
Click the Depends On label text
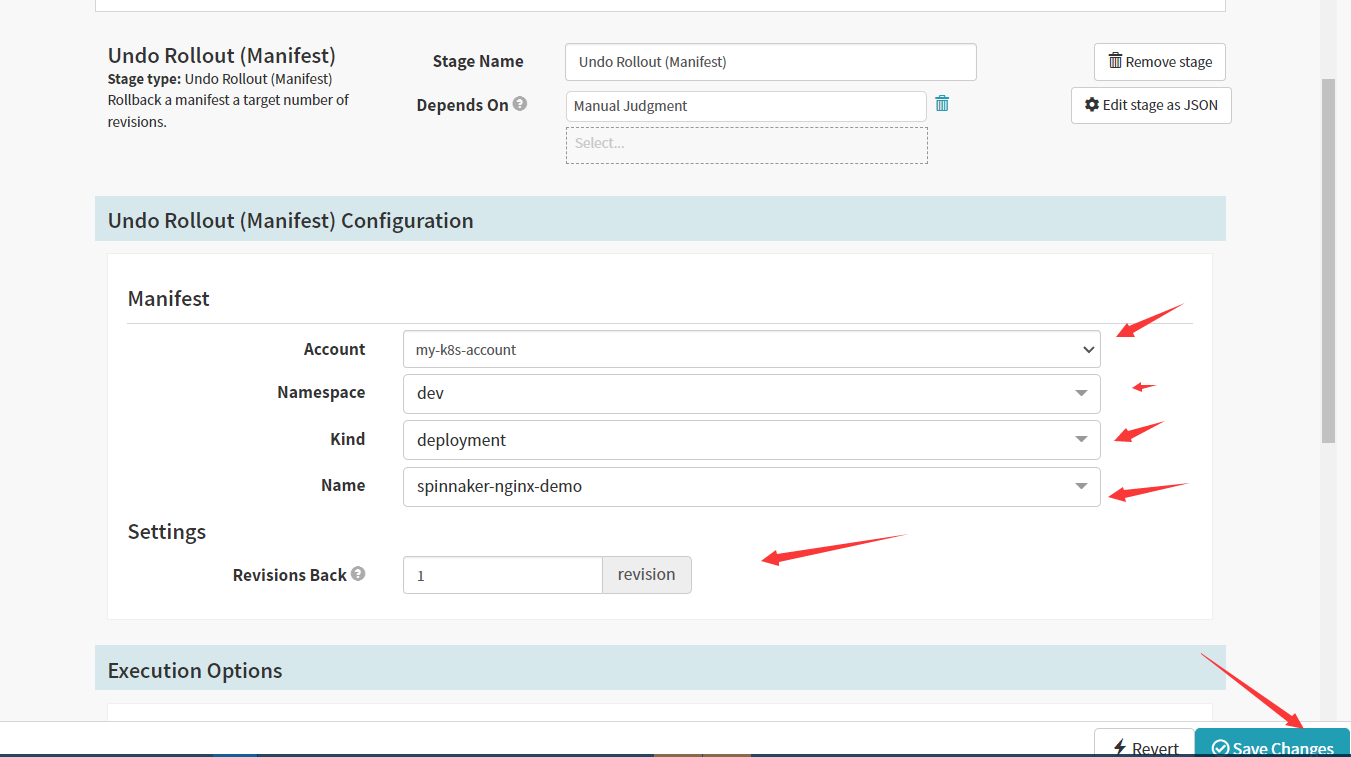point(463,105)
